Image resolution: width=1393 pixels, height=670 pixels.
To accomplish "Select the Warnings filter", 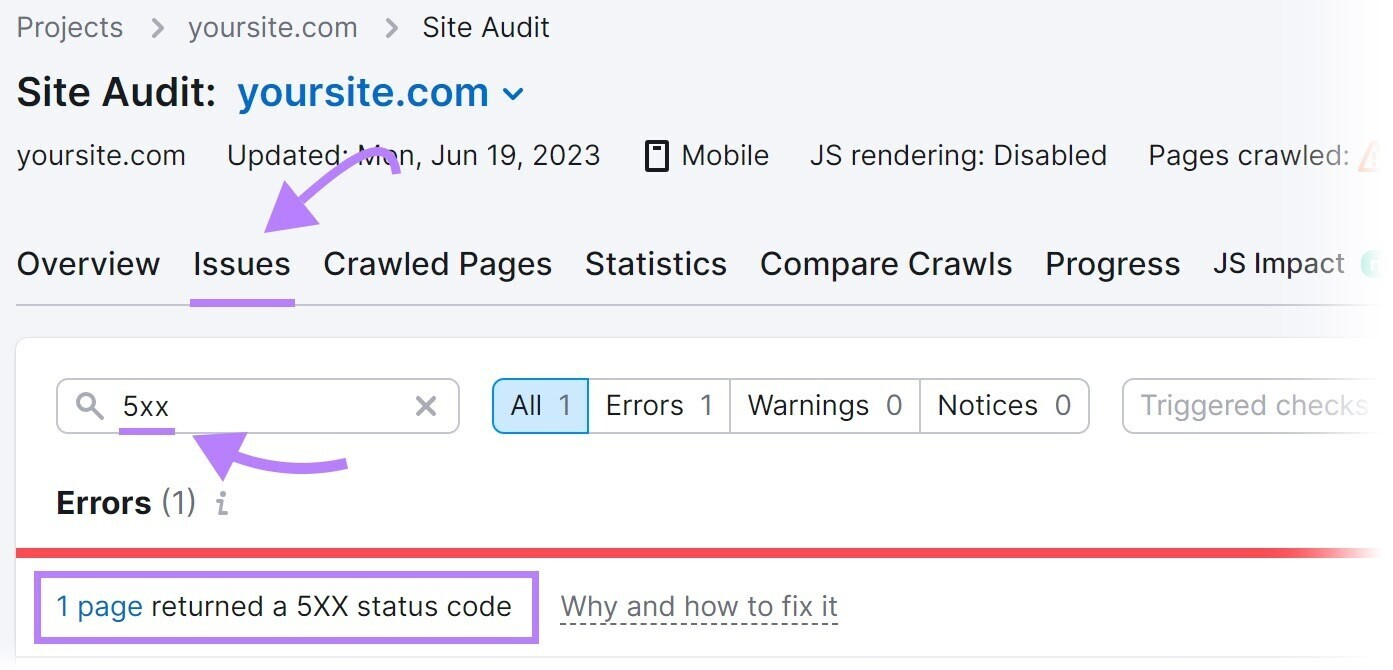I will [823, 405].
